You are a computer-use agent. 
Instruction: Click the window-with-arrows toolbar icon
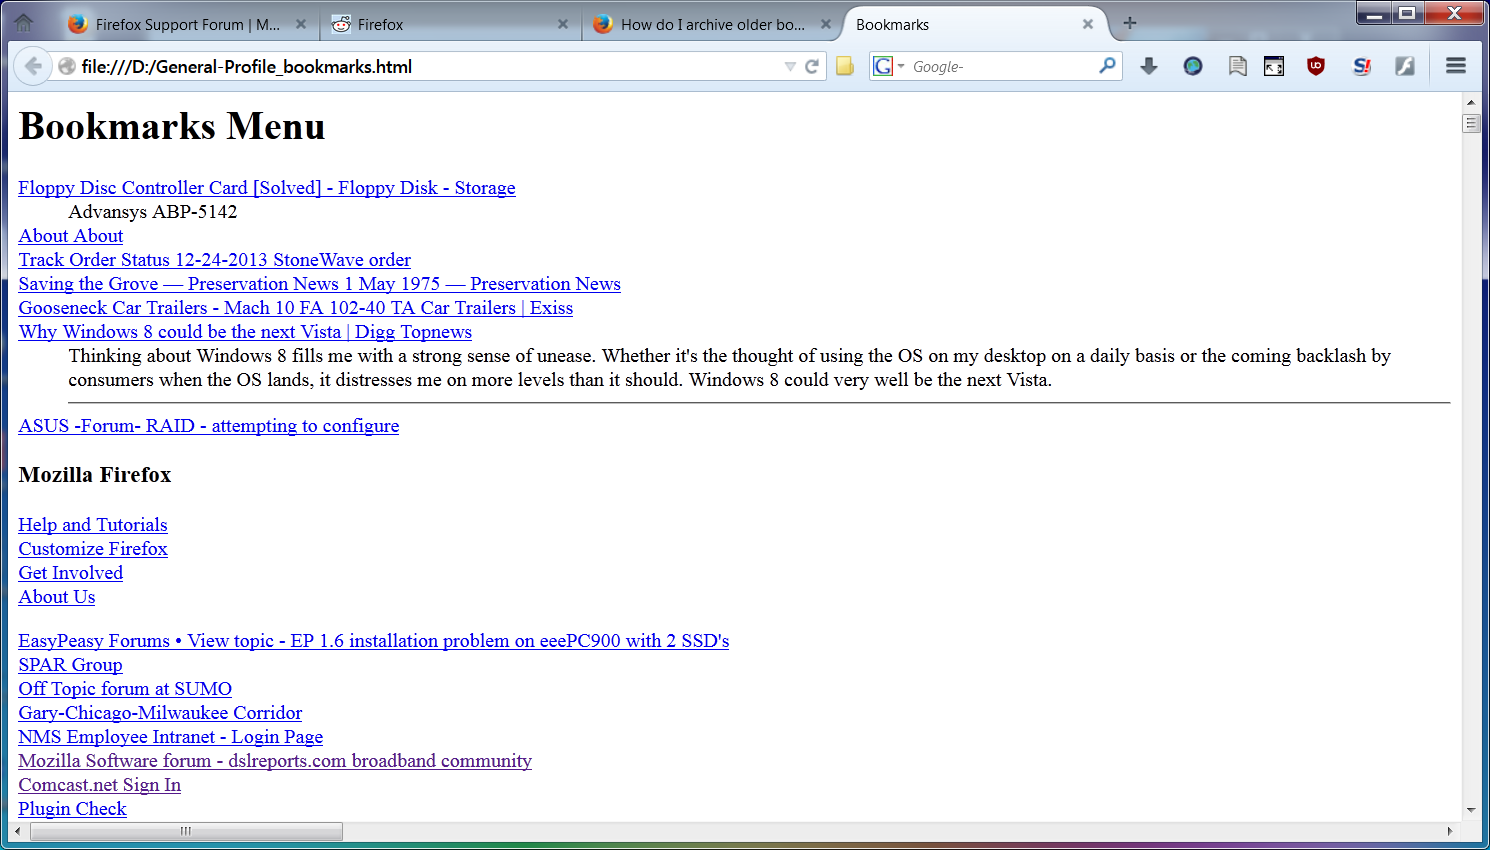coord(1274,66)
